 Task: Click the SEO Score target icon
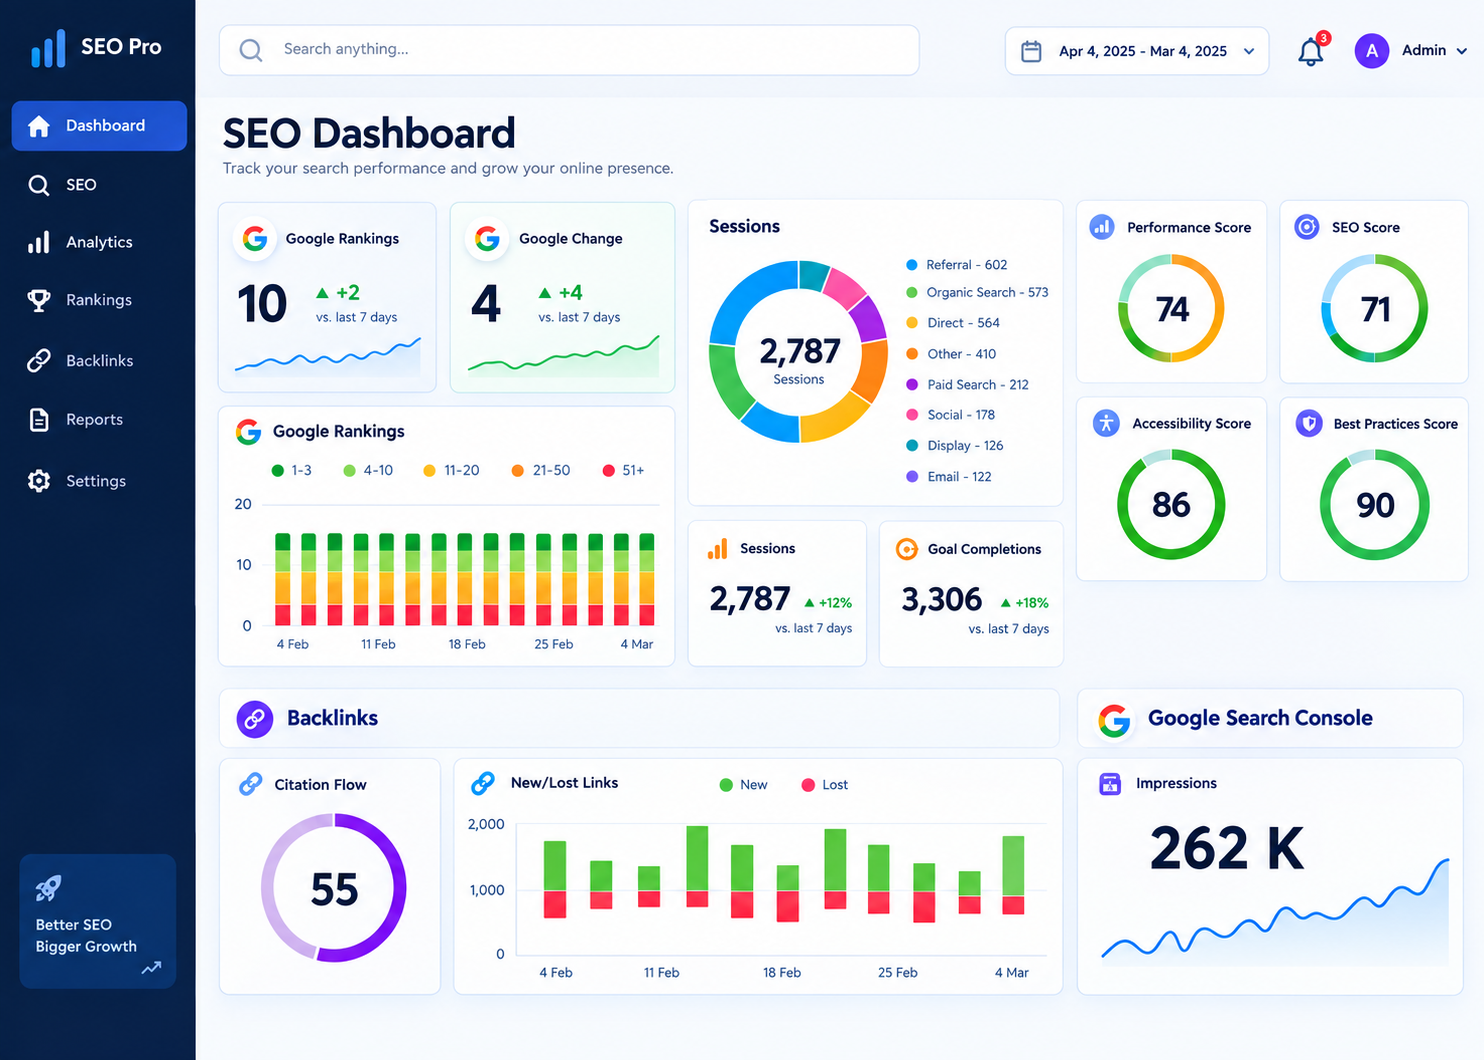1306,227
